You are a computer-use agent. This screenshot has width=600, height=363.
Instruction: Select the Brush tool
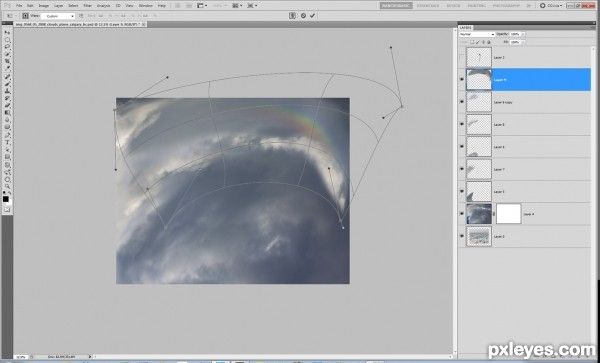point(7,84)
